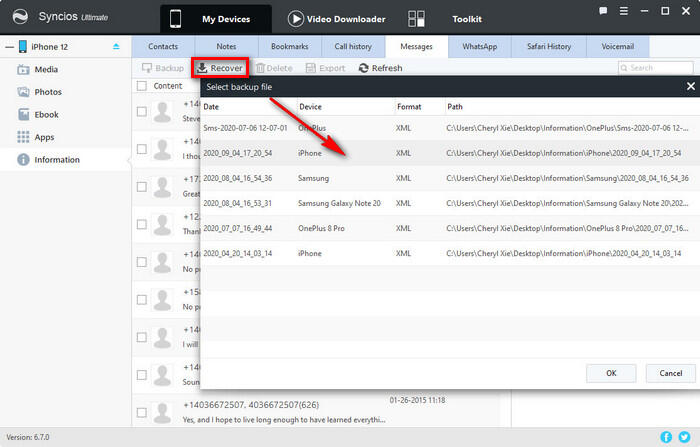Viewport: 700px width, 447px height.
Task: Switch to the Contacts tab
Action: point(163,46)
